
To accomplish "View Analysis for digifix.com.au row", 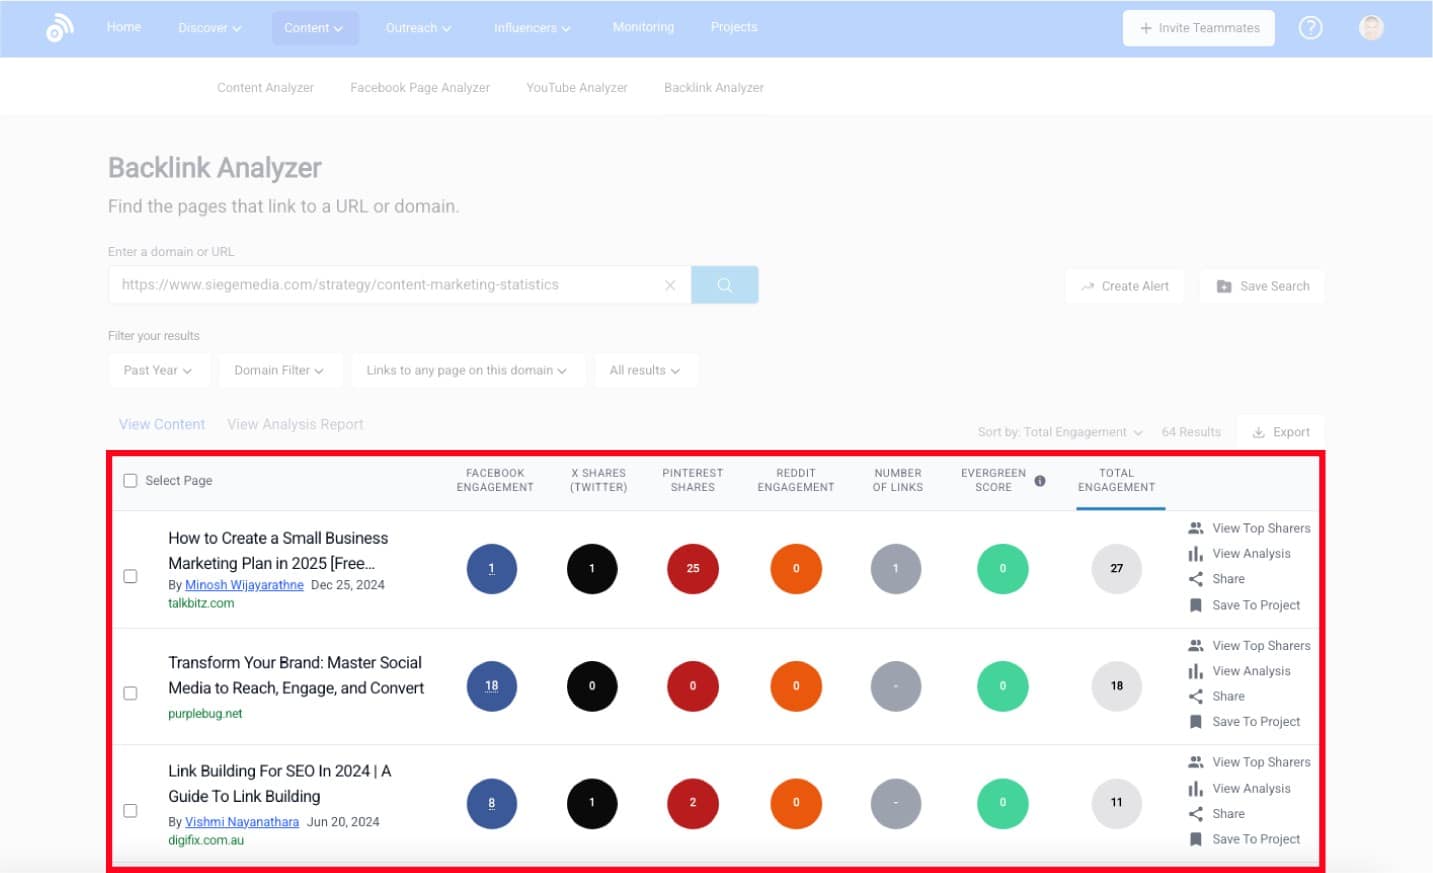I will point(1239,789).
